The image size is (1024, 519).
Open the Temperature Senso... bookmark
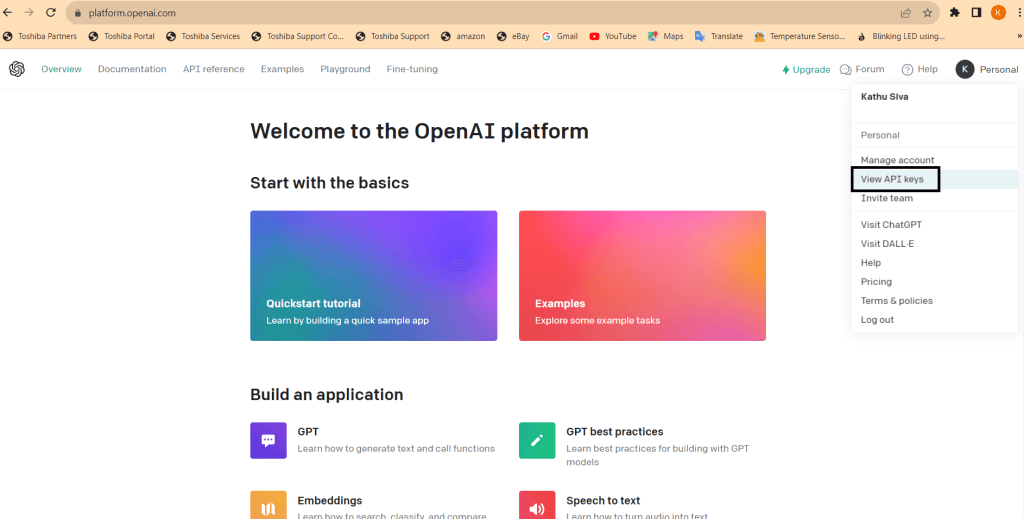coord(799,37)
